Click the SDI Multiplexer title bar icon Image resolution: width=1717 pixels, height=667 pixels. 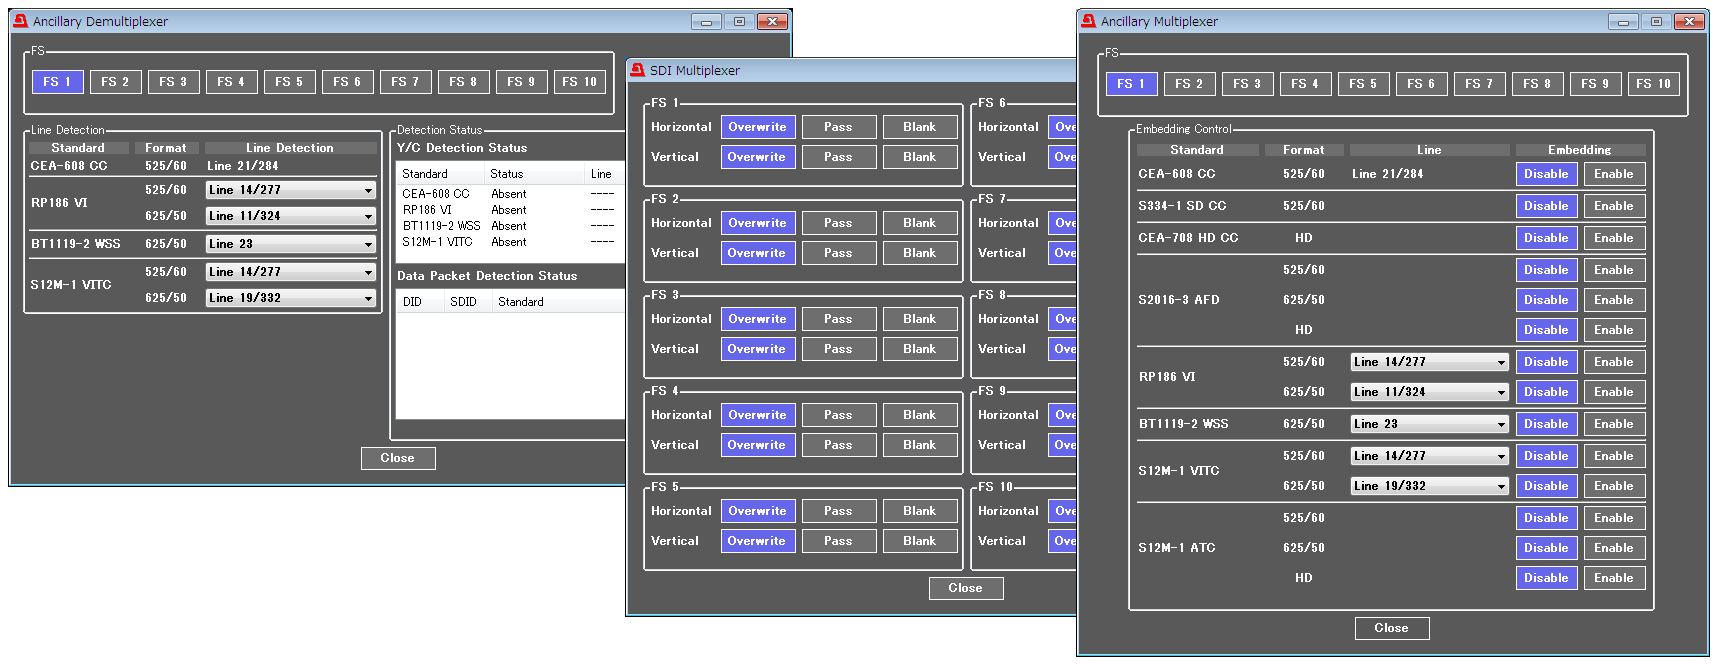[637, 70]
